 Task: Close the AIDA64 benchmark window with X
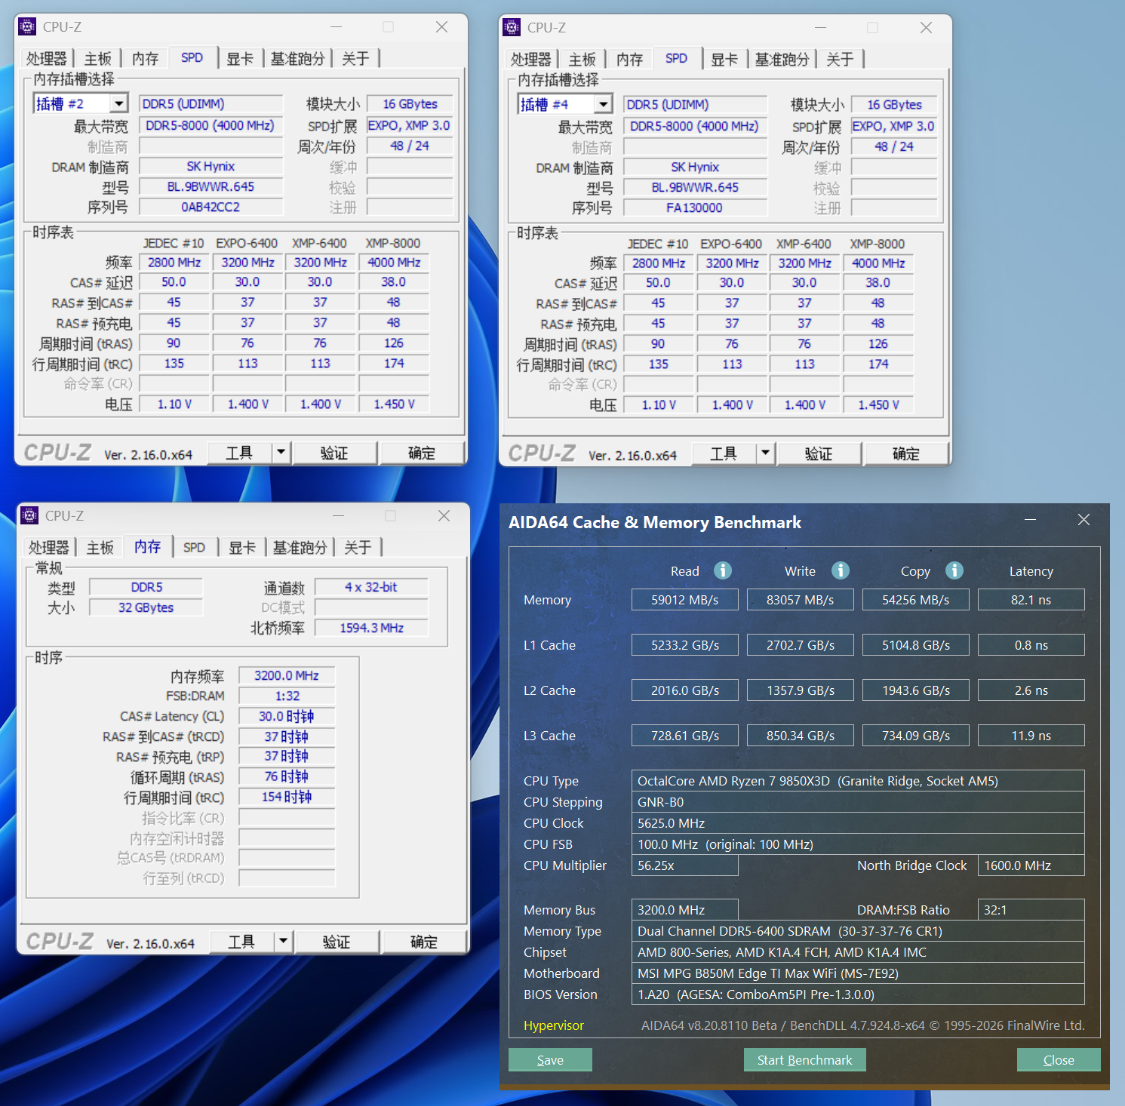click(1083, 519)
